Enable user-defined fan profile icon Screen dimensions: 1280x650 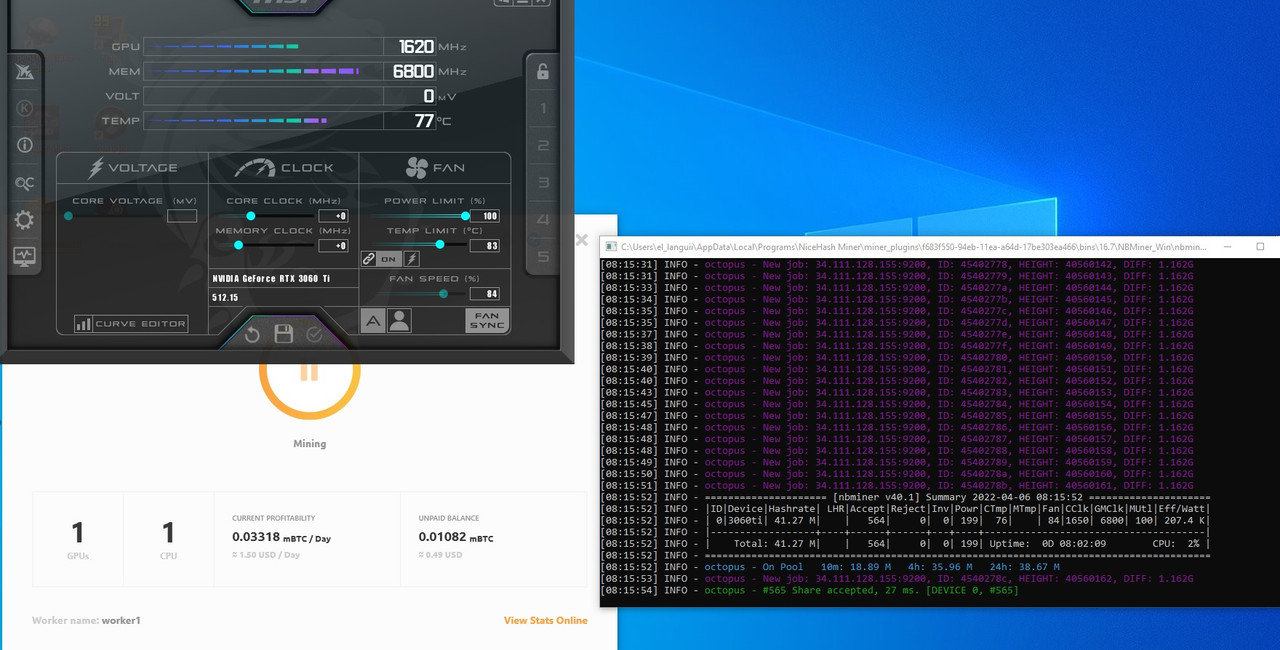(399, 320)
